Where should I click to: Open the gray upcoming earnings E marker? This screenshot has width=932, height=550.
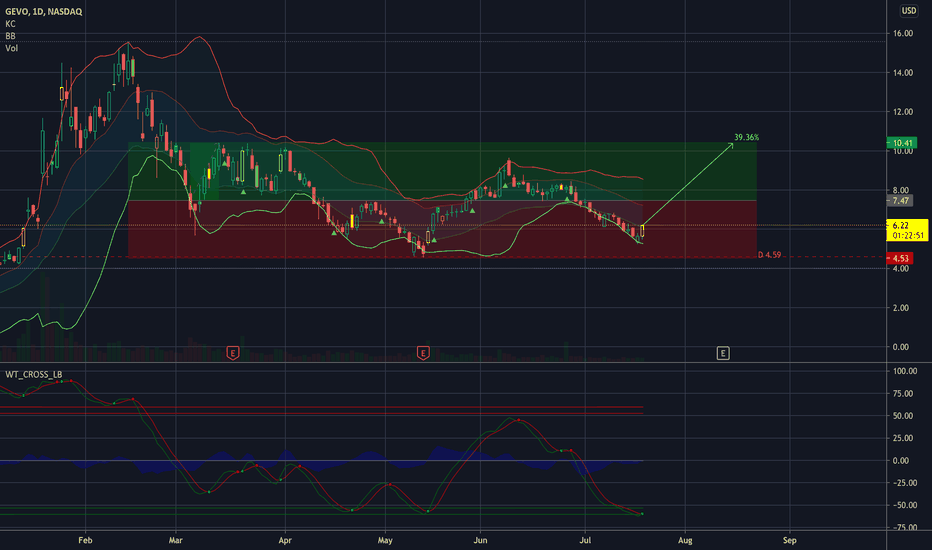[723, 353]
